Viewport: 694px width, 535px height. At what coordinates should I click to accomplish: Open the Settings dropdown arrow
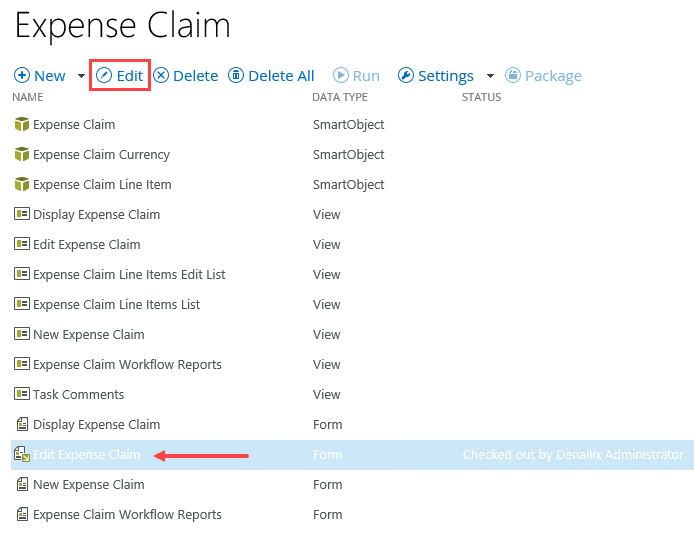490,77
